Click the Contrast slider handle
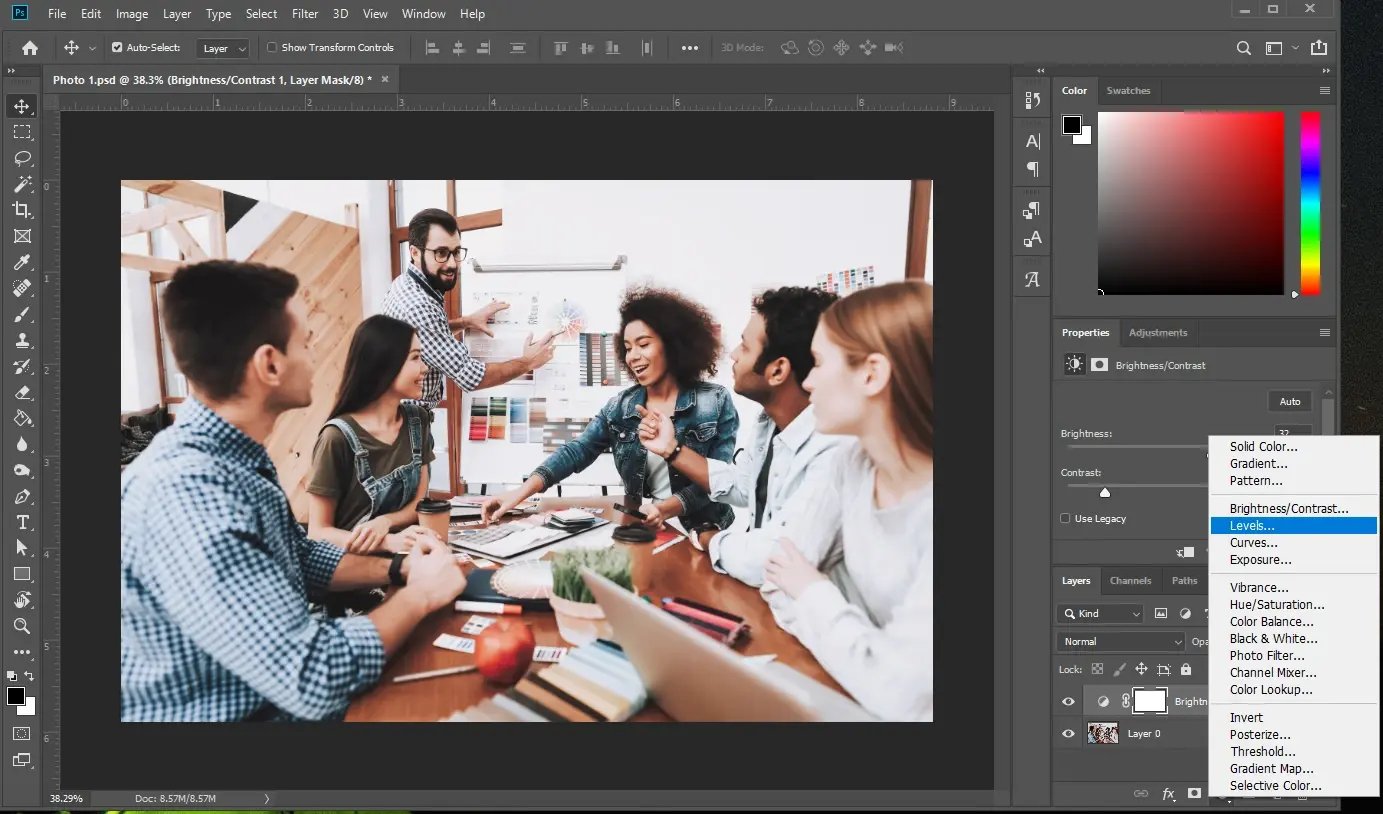The width and height of the screenshot is (1383, 814). (x=1105, y=492)
